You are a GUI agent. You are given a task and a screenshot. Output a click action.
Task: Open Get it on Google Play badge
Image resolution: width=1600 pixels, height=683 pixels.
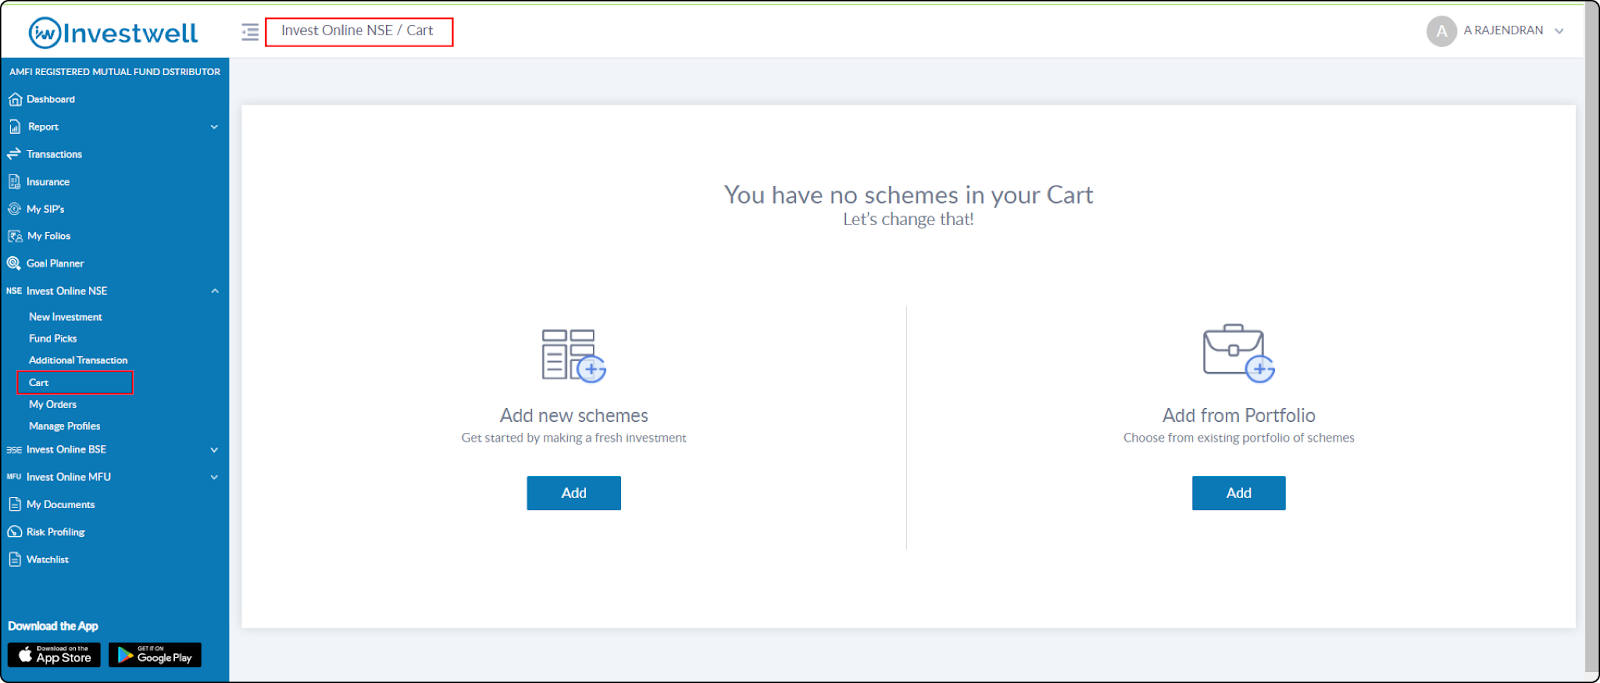(155, 655)
